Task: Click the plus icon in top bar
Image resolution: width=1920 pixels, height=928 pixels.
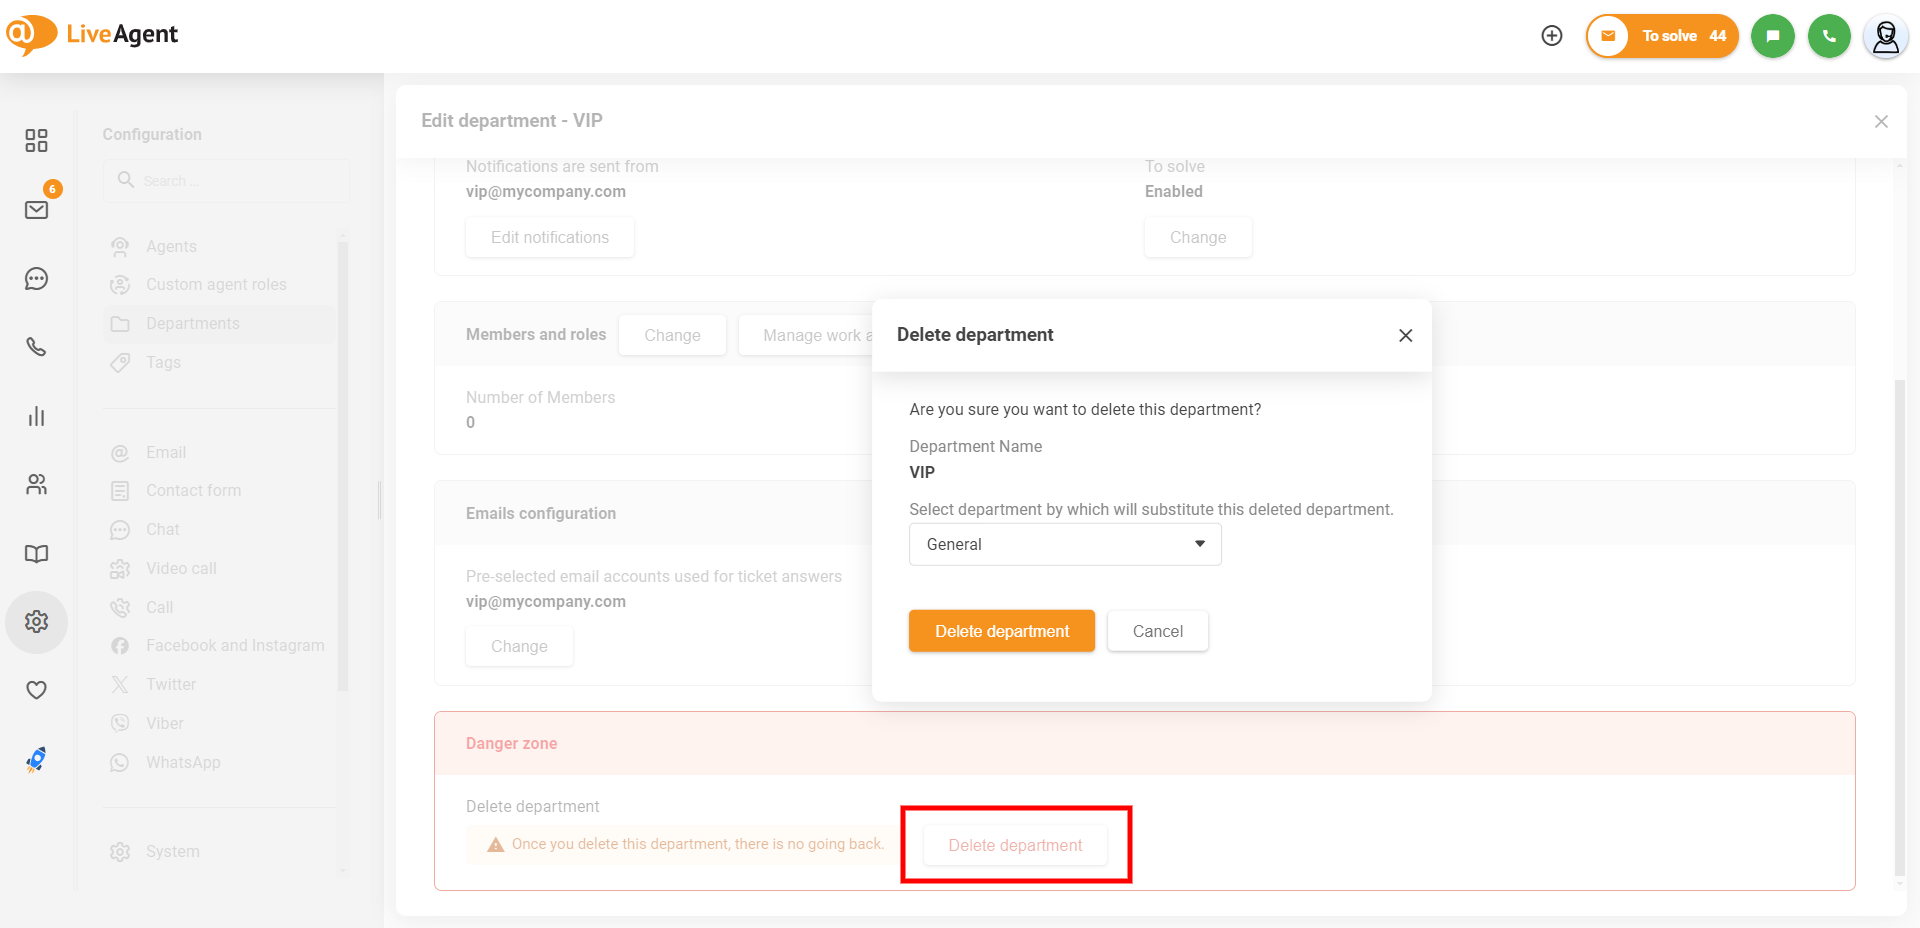Action: 1552,36
